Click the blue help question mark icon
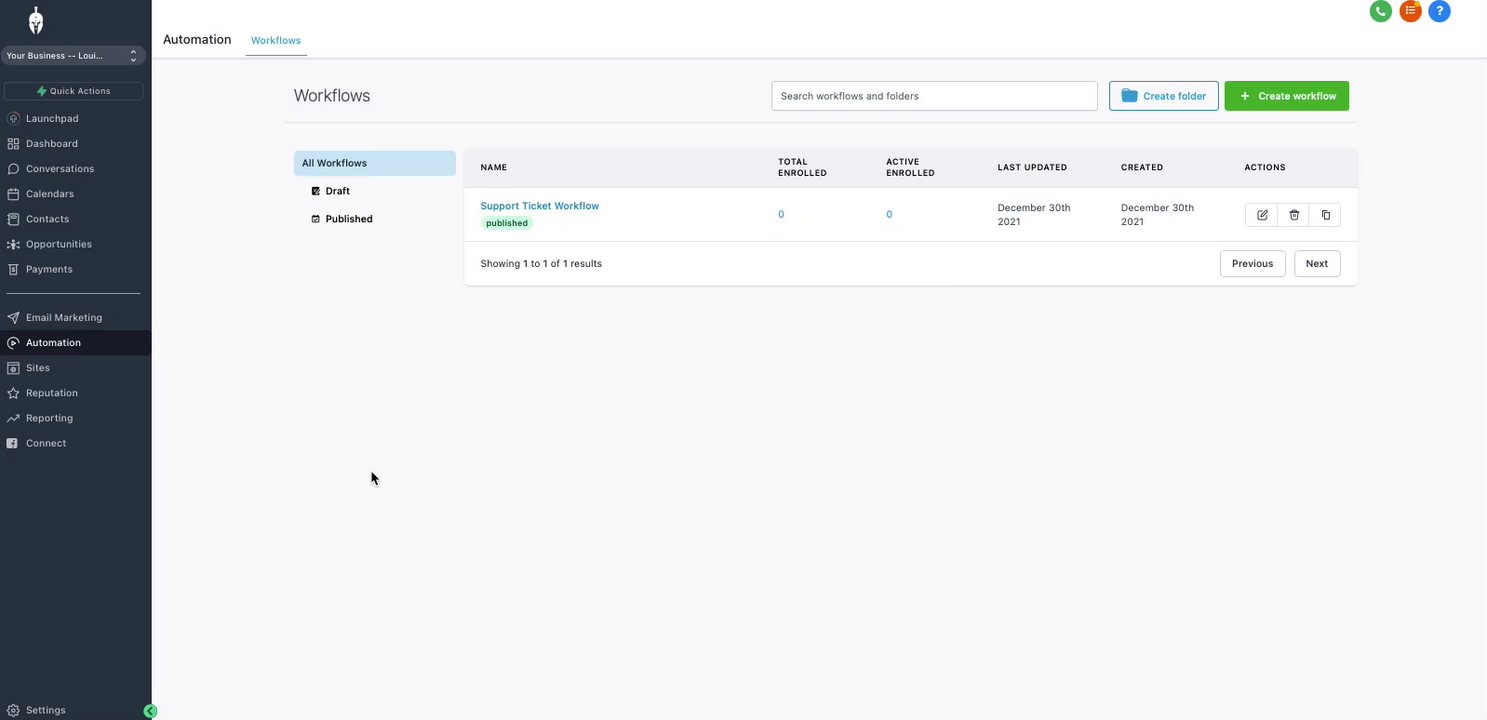Image resolution: width=1487 pixels, height=720 pixels. pos(1439,12)
